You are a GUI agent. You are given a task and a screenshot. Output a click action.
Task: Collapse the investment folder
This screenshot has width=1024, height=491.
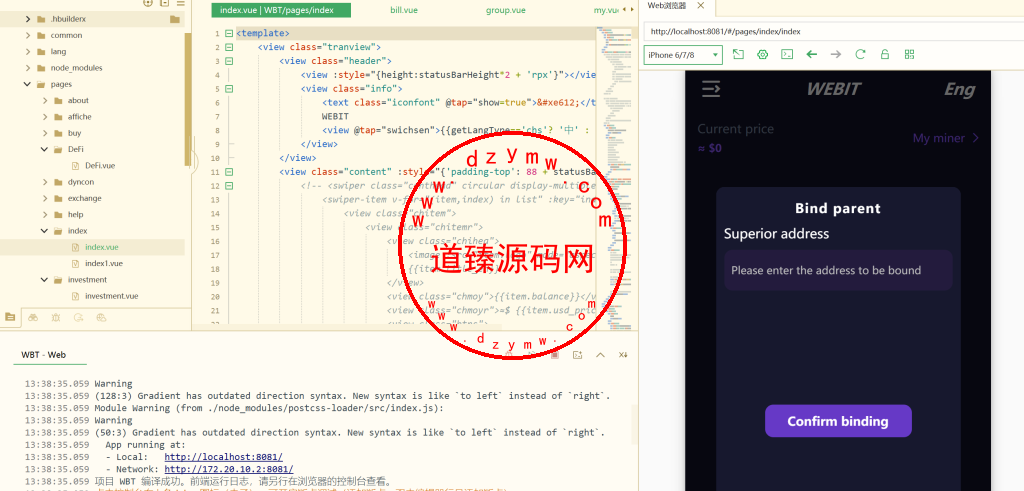point(44,279)
